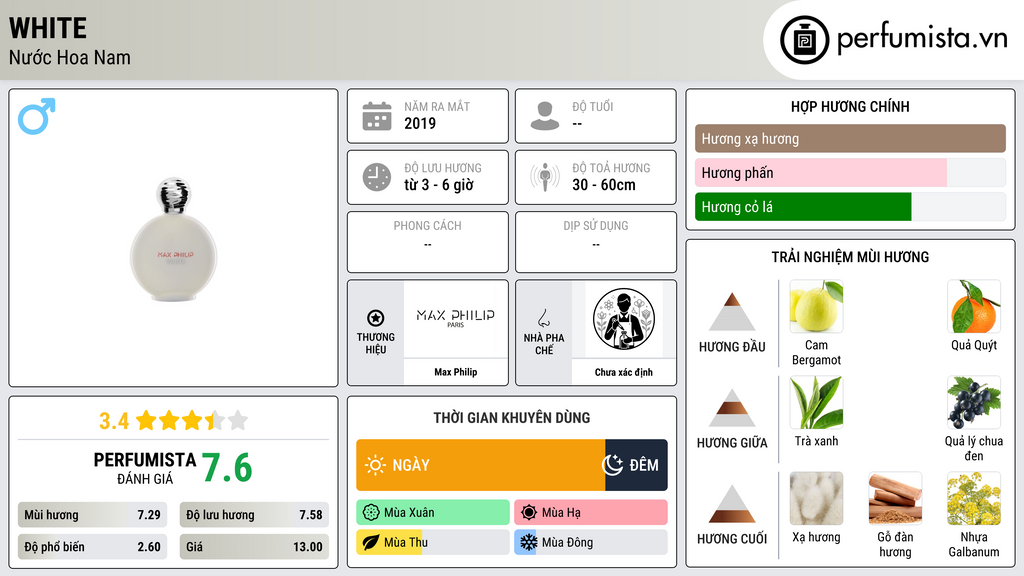Click the Hương cuối pyramid icon
1024x576 pixels.
[732, 504]
